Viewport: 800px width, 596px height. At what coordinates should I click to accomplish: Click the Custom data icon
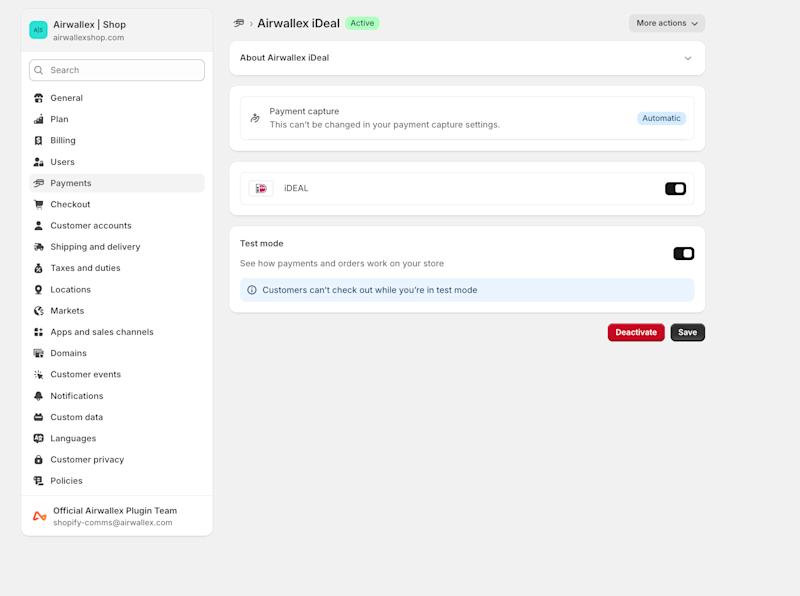(38, 417)
